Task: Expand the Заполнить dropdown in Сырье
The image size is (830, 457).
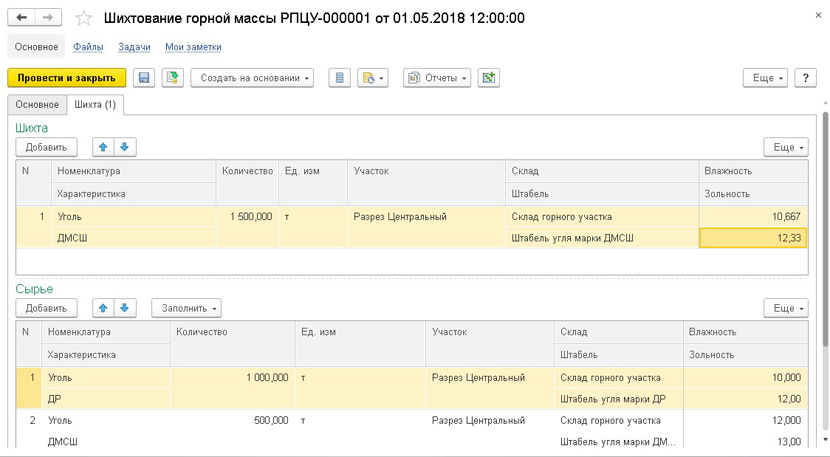Action: click(187, 308)
